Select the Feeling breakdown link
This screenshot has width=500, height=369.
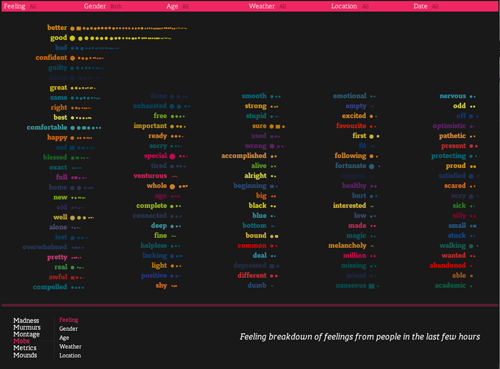(x=69, y=320)
